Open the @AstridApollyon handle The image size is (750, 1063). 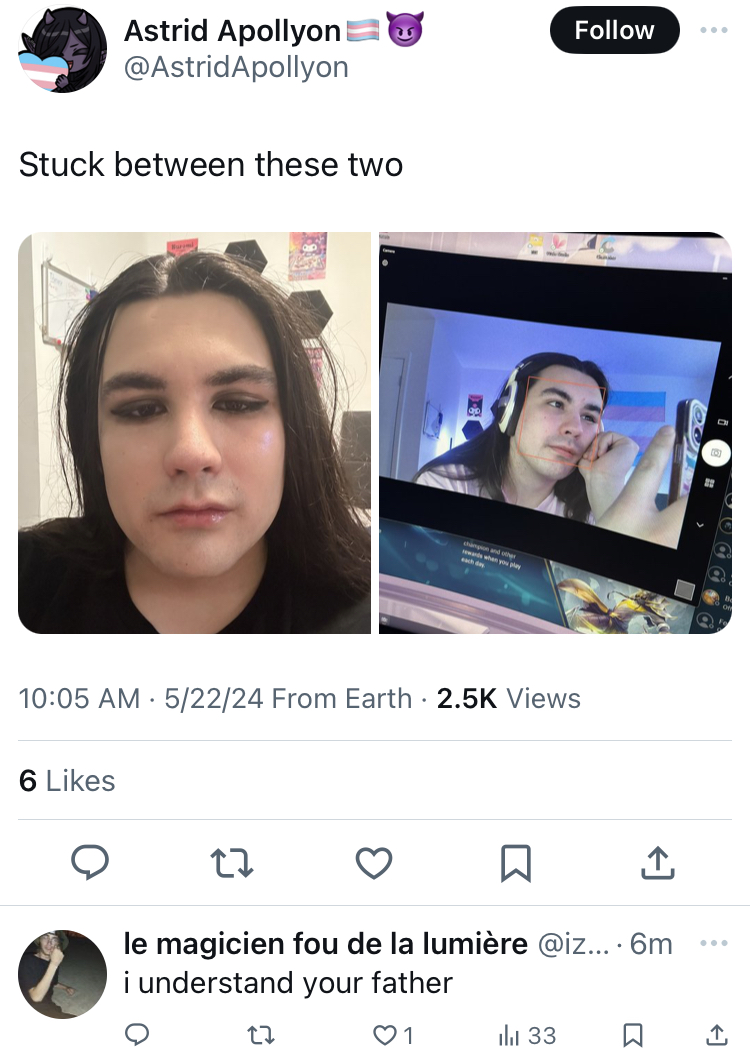[236, 68]
